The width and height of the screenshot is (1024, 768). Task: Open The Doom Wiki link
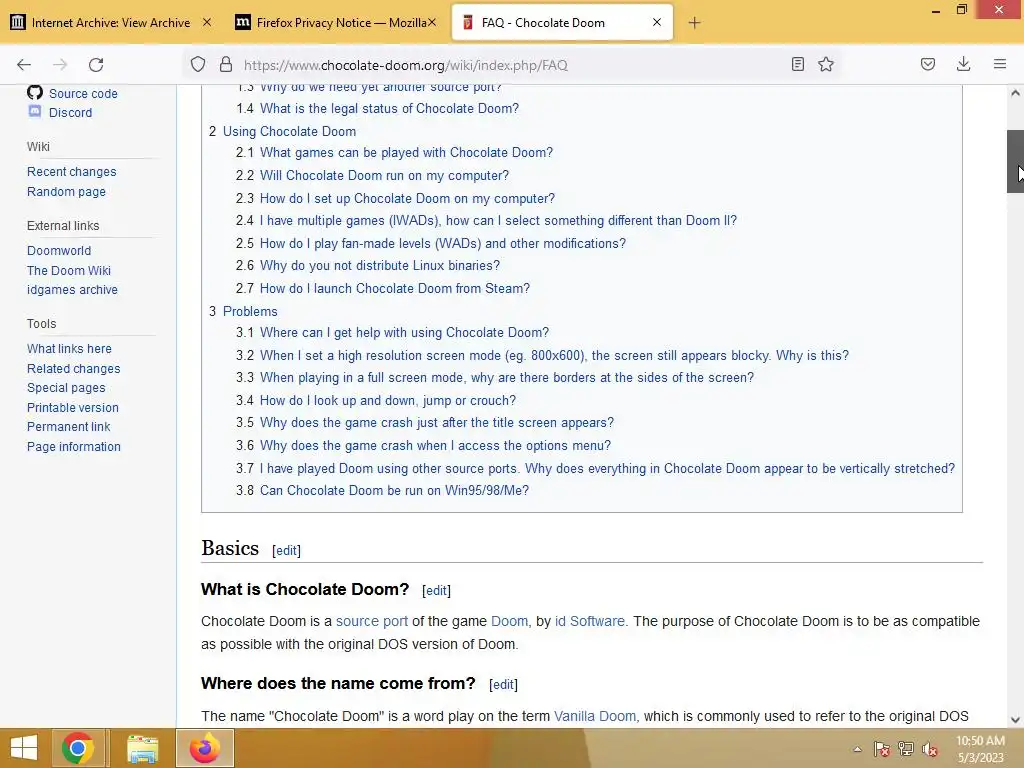click(x=69, y=270)
